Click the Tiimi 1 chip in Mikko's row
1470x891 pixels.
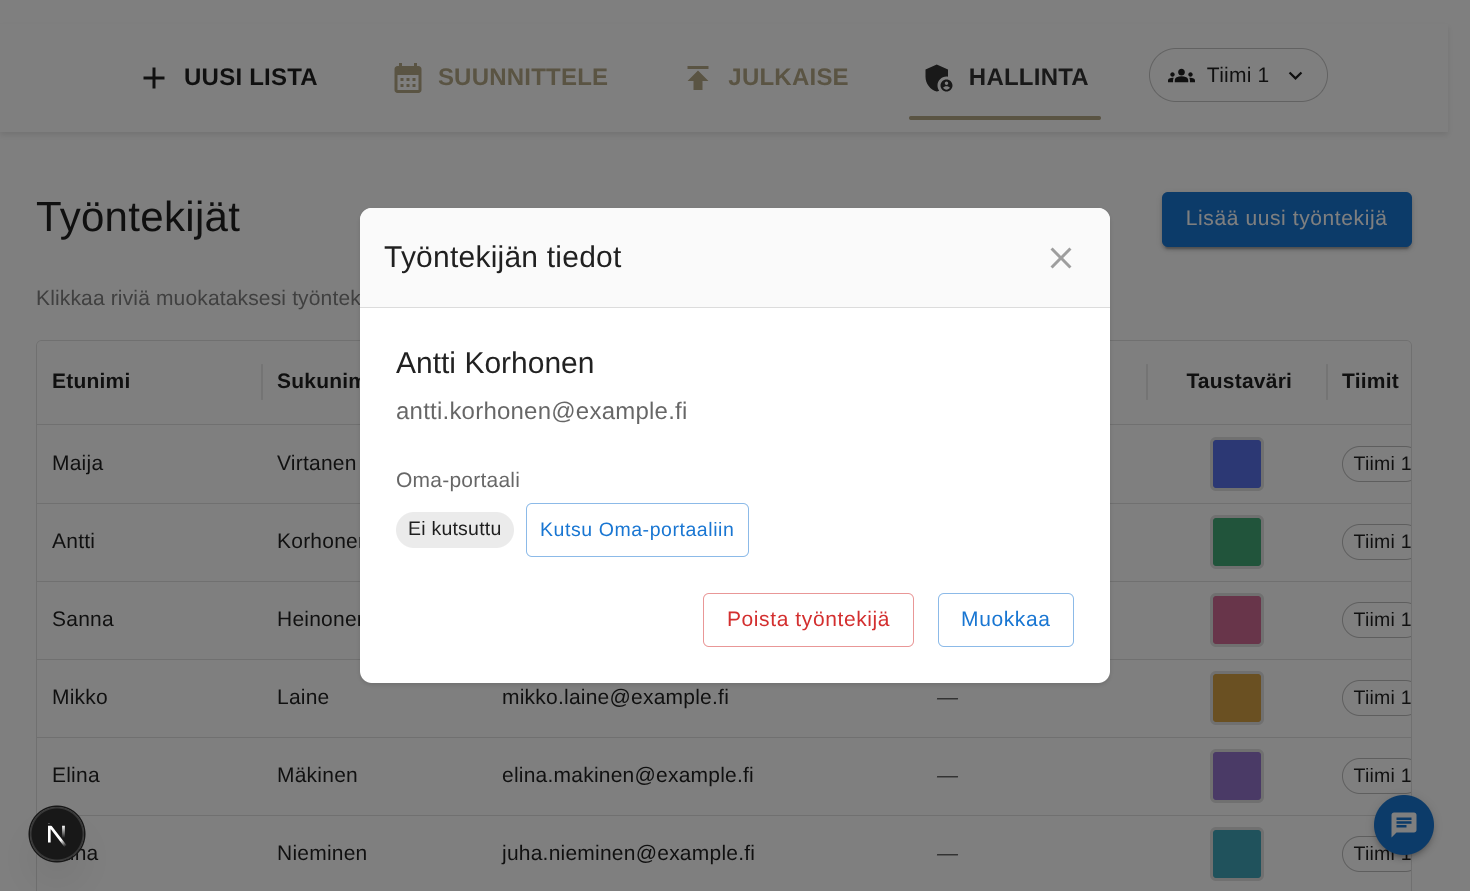click(x=1377, y=698)
